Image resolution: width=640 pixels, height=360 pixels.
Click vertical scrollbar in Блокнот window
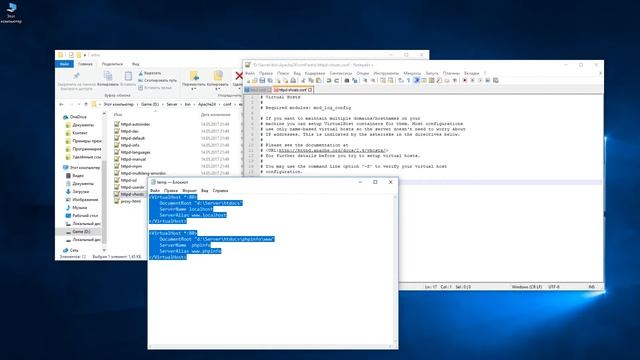[x=395, y=269]
